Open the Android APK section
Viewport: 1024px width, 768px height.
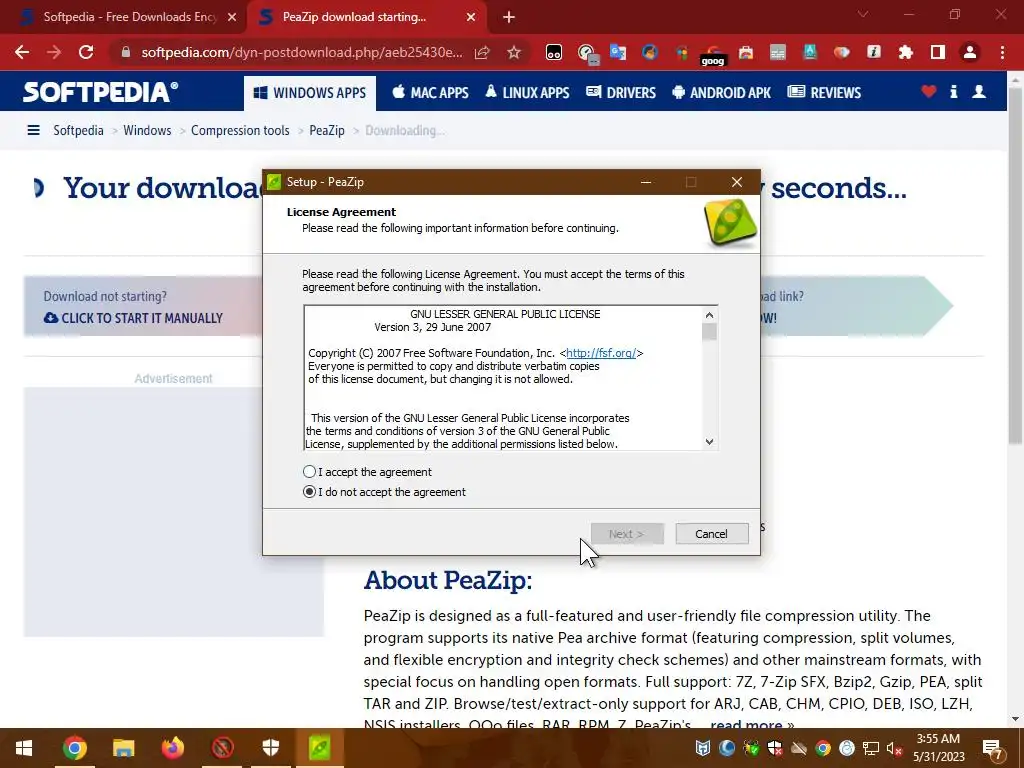722,93
